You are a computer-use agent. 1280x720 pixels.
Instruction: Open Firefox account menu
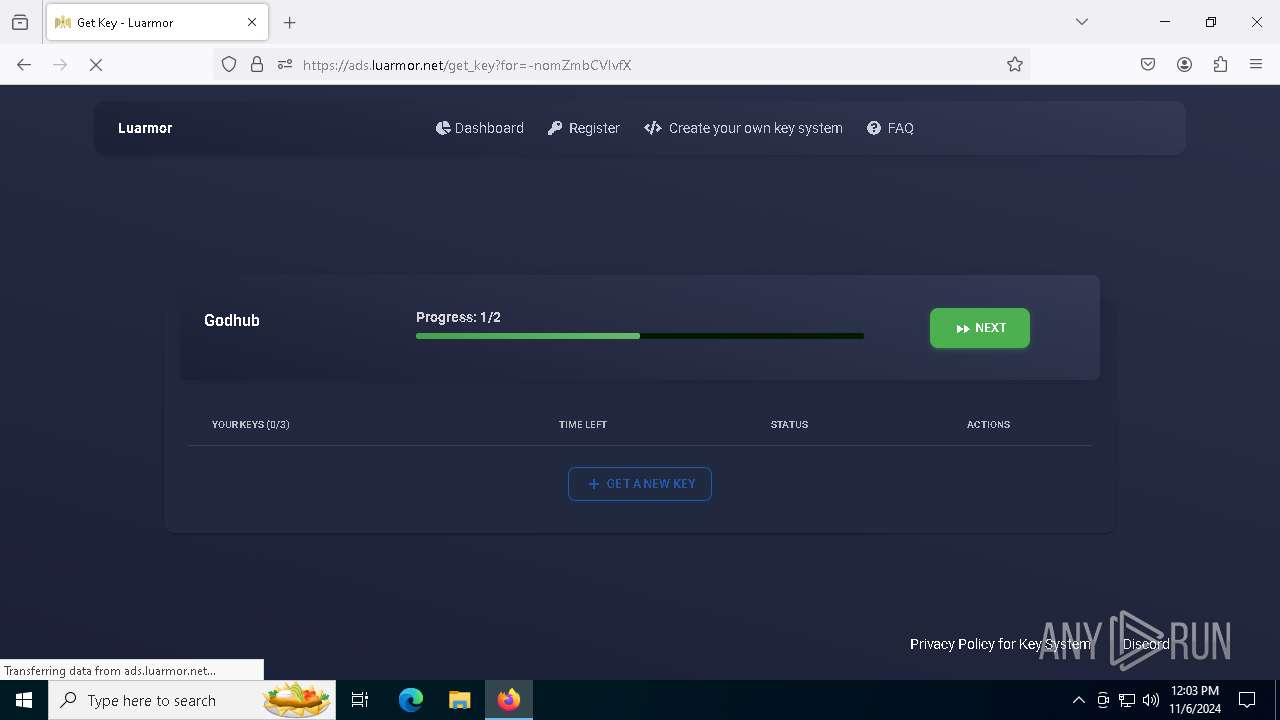pyautogui.click(x=1184, y=65)
